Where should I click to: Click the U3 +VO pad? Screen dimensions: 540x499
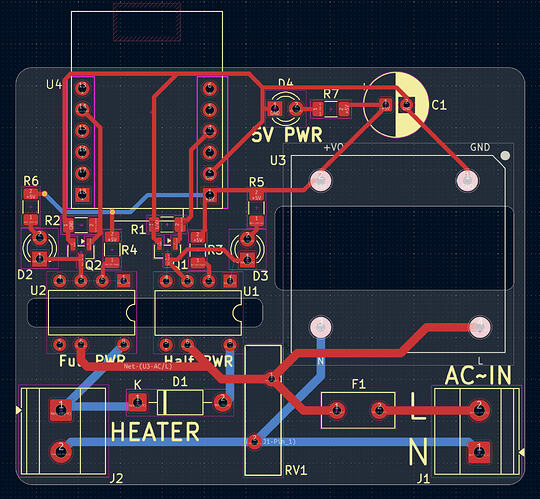(x=321, y=180)
